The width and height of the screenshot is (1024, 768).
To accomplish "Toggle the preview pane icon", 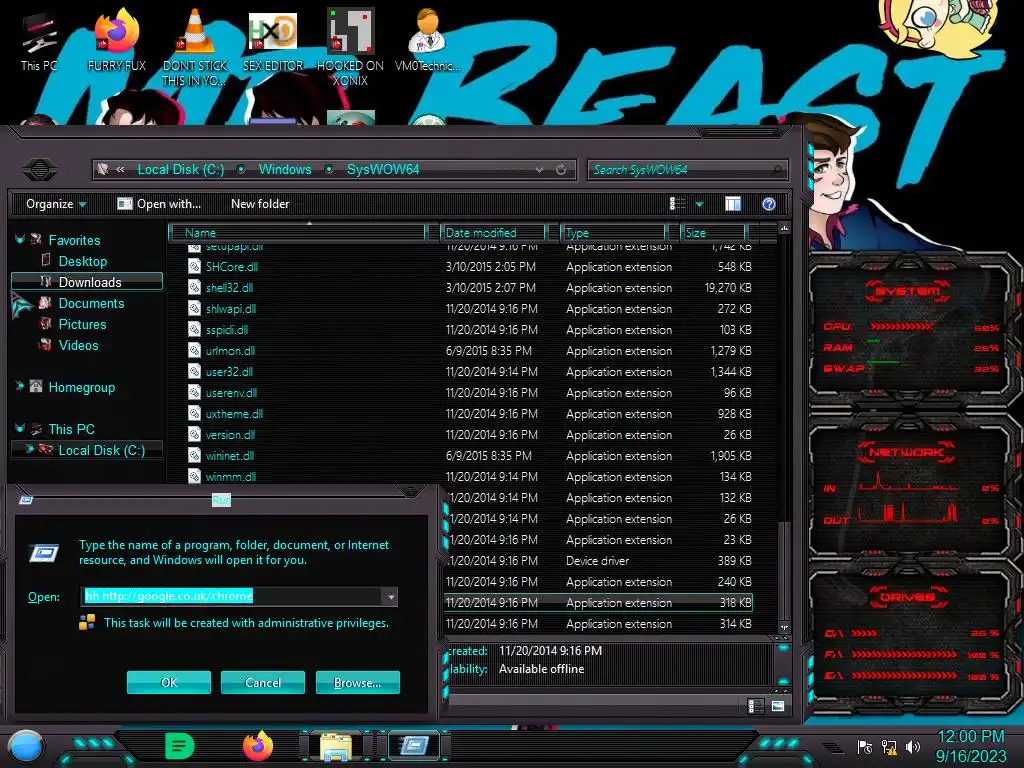I will point(733,204).
